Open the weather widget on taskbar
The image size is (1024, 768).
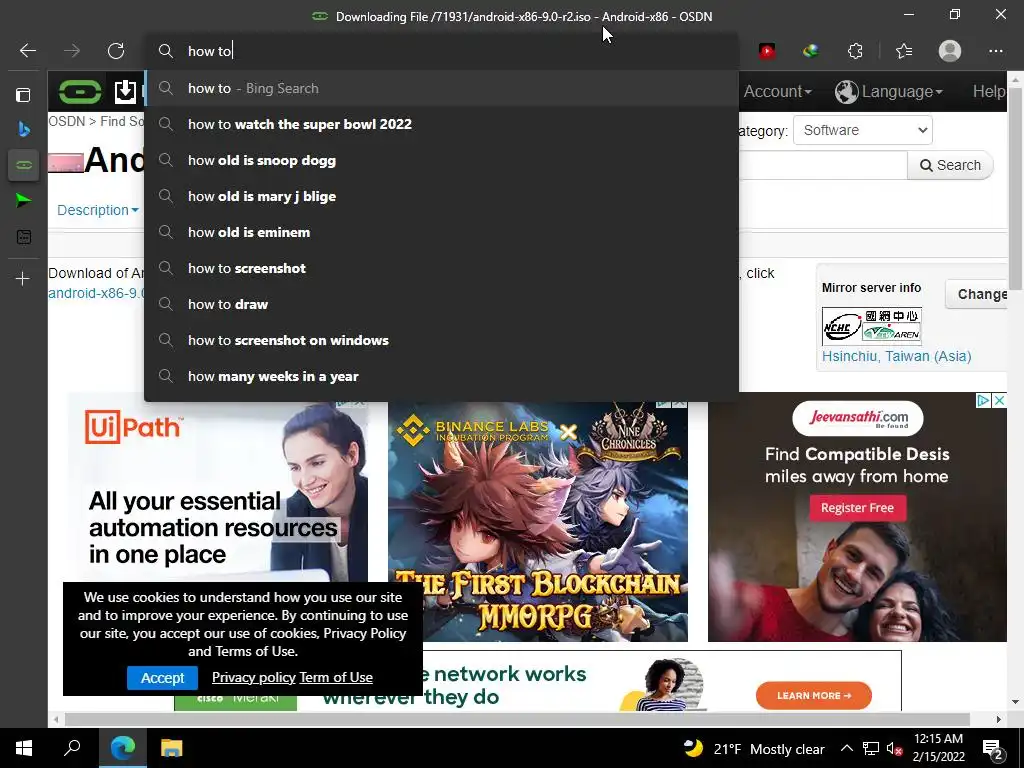(754, 749)
